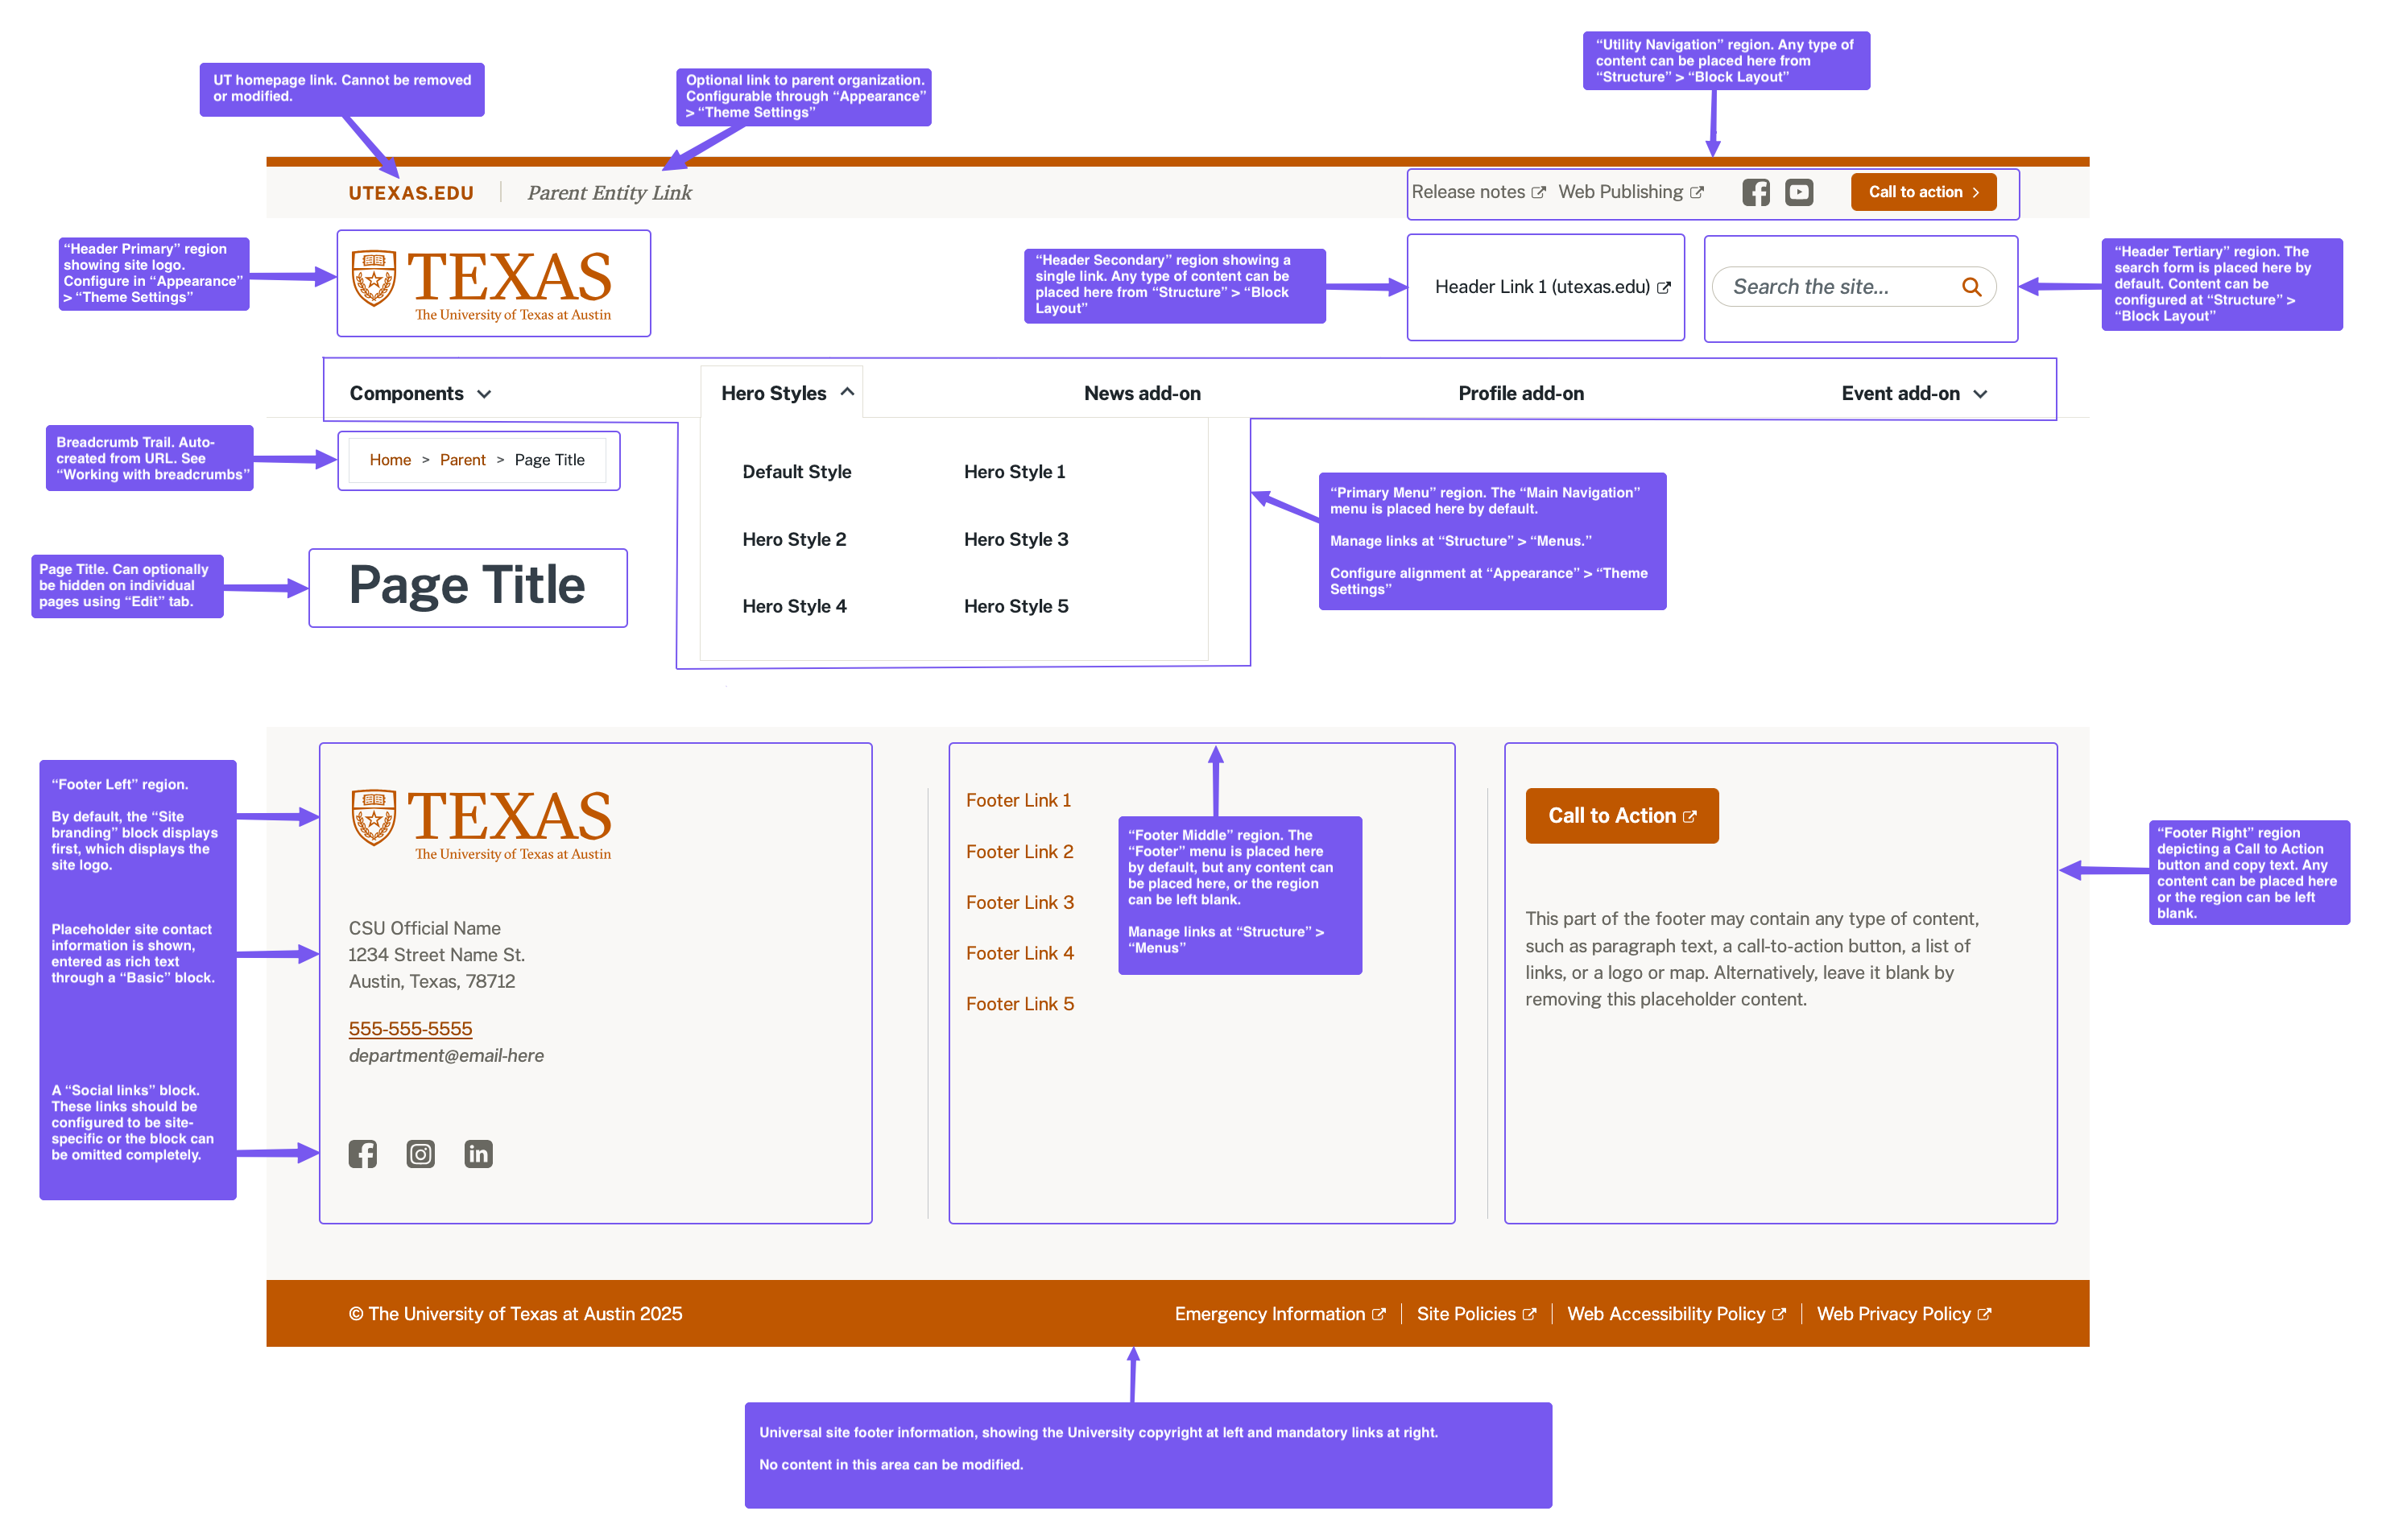Click the search magnifier icon

(1970, 287)
